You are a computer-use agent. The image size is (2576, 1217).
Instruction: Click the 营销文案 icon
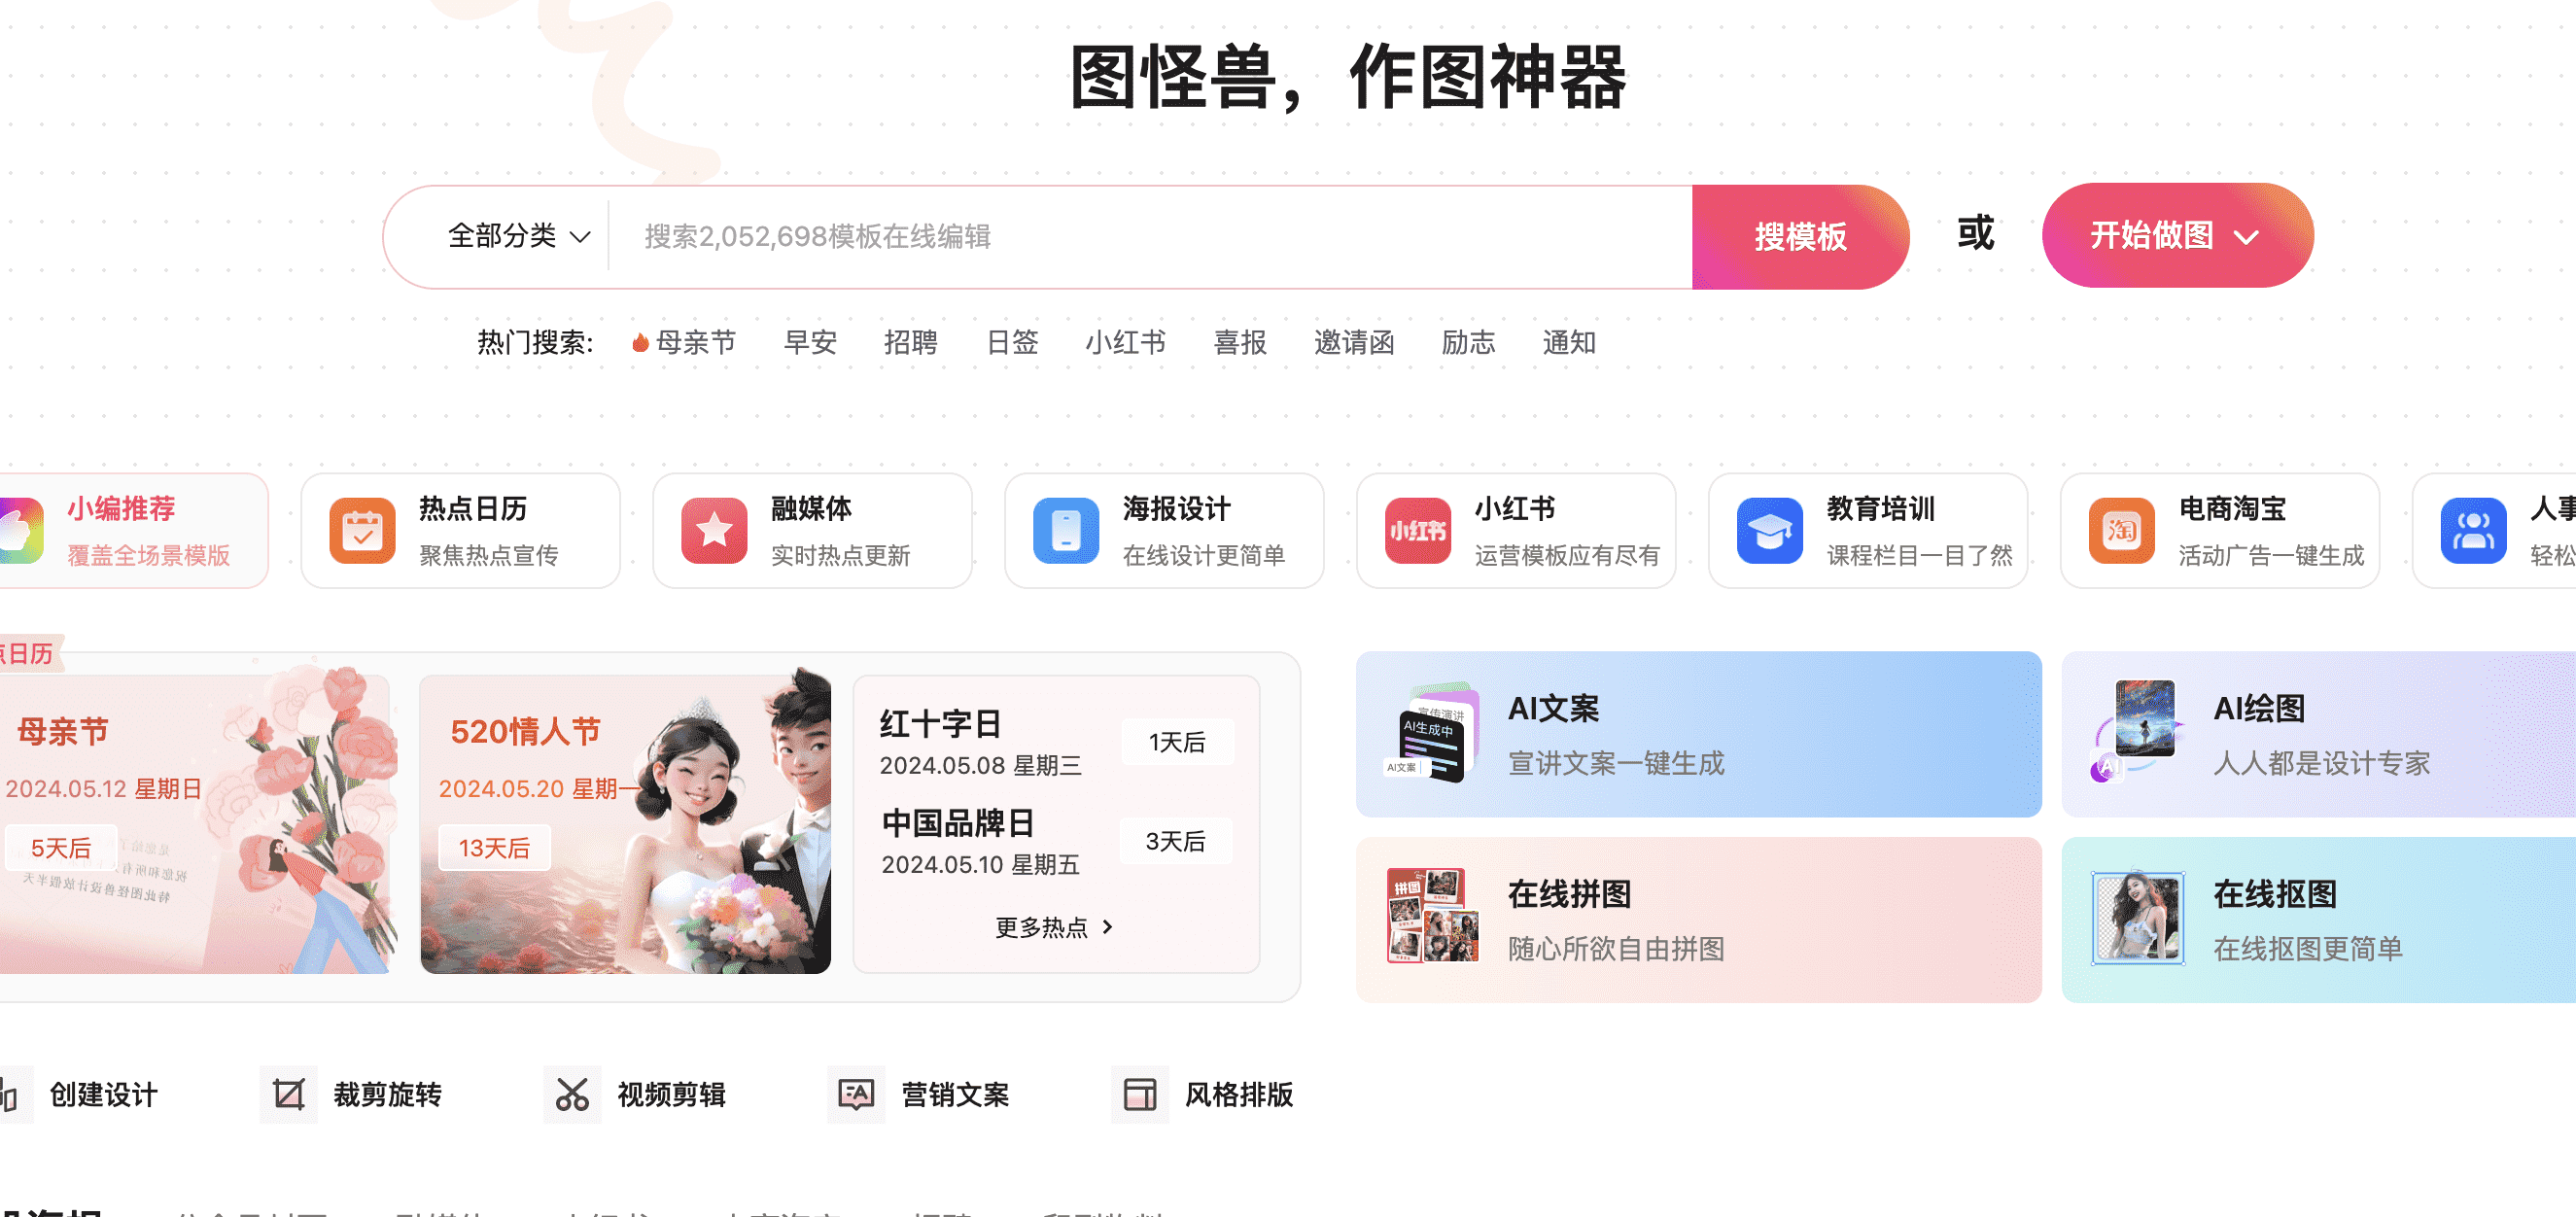click(857, 1095)
